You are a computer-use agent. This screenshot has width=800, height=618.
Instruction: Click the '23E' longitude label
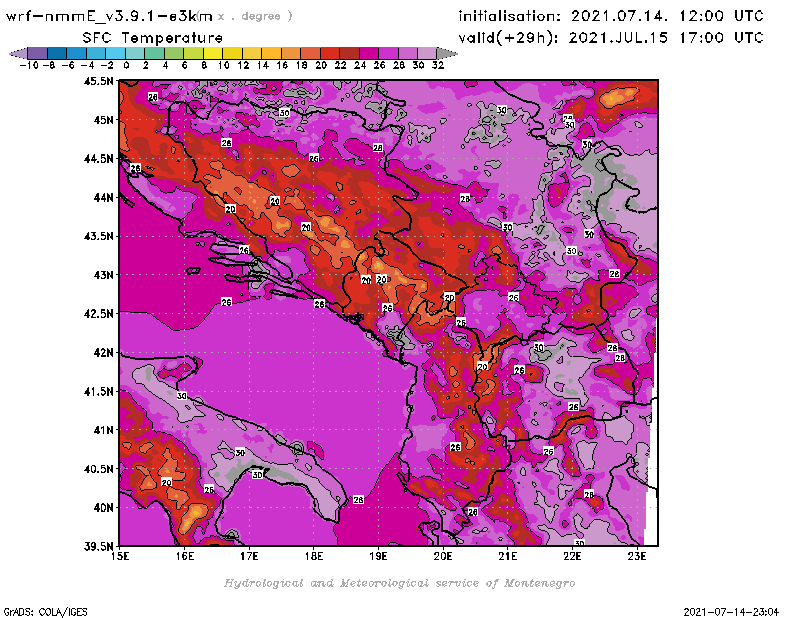point(637,556)
